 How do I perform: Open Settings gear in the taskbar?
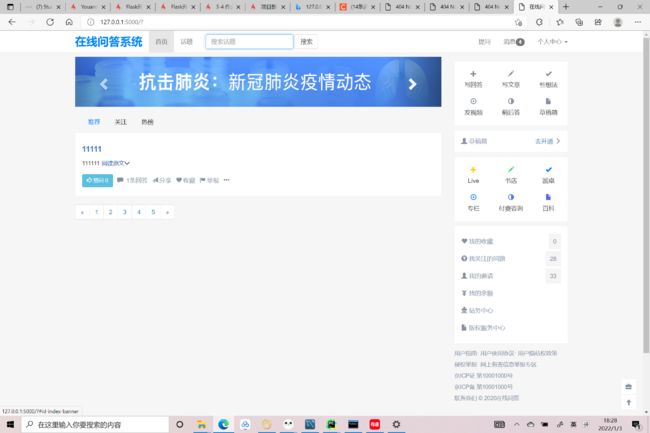point(396,424)
